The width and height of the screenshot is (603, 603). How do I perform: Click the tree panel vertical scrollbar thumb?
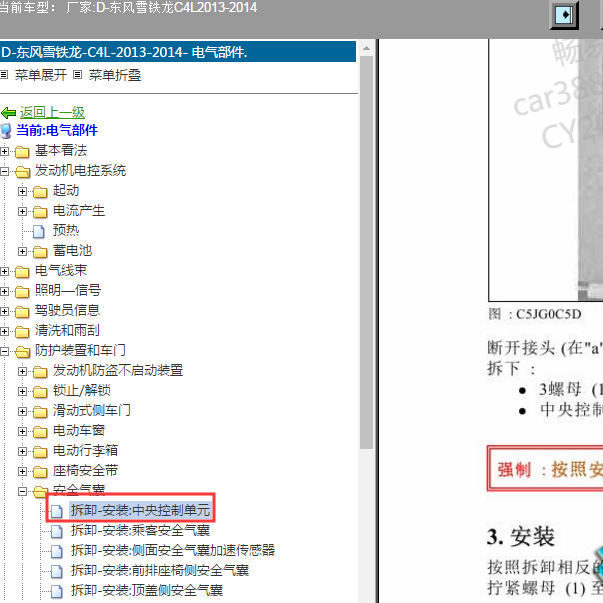(366, 252)
